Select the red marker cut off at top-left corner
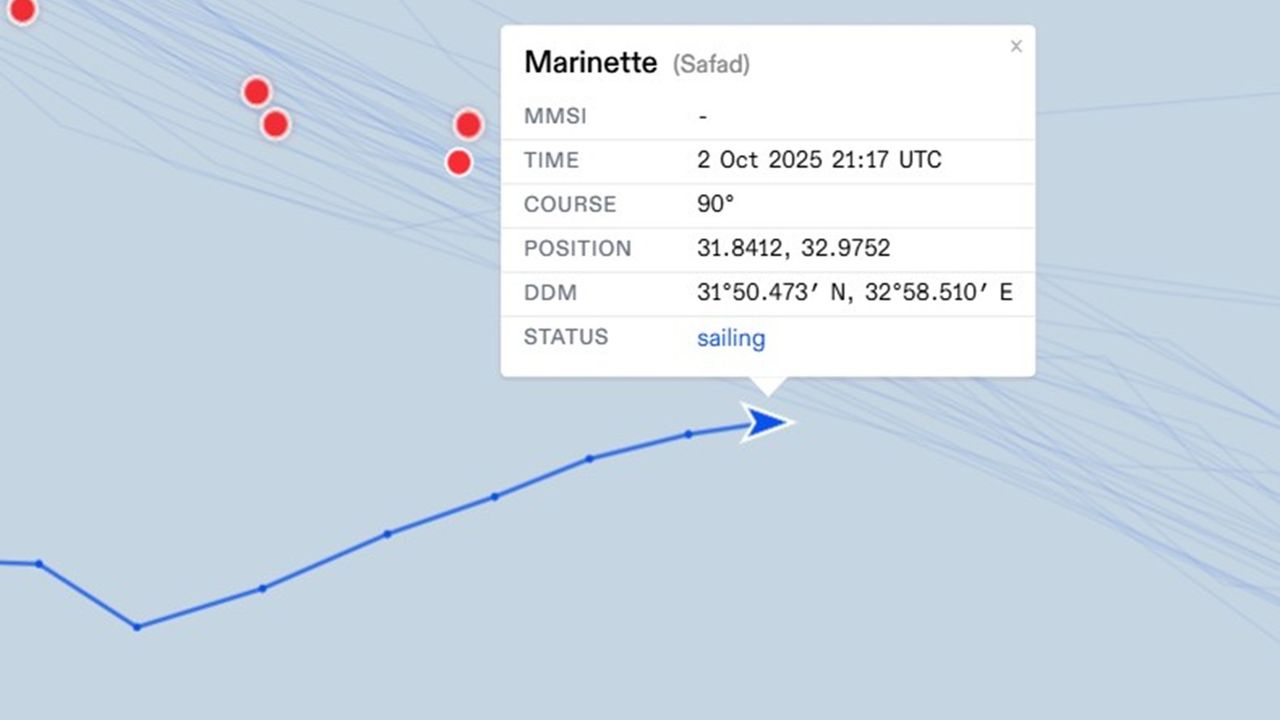Viewport: 1280px width, 720px height. (21, 10)
